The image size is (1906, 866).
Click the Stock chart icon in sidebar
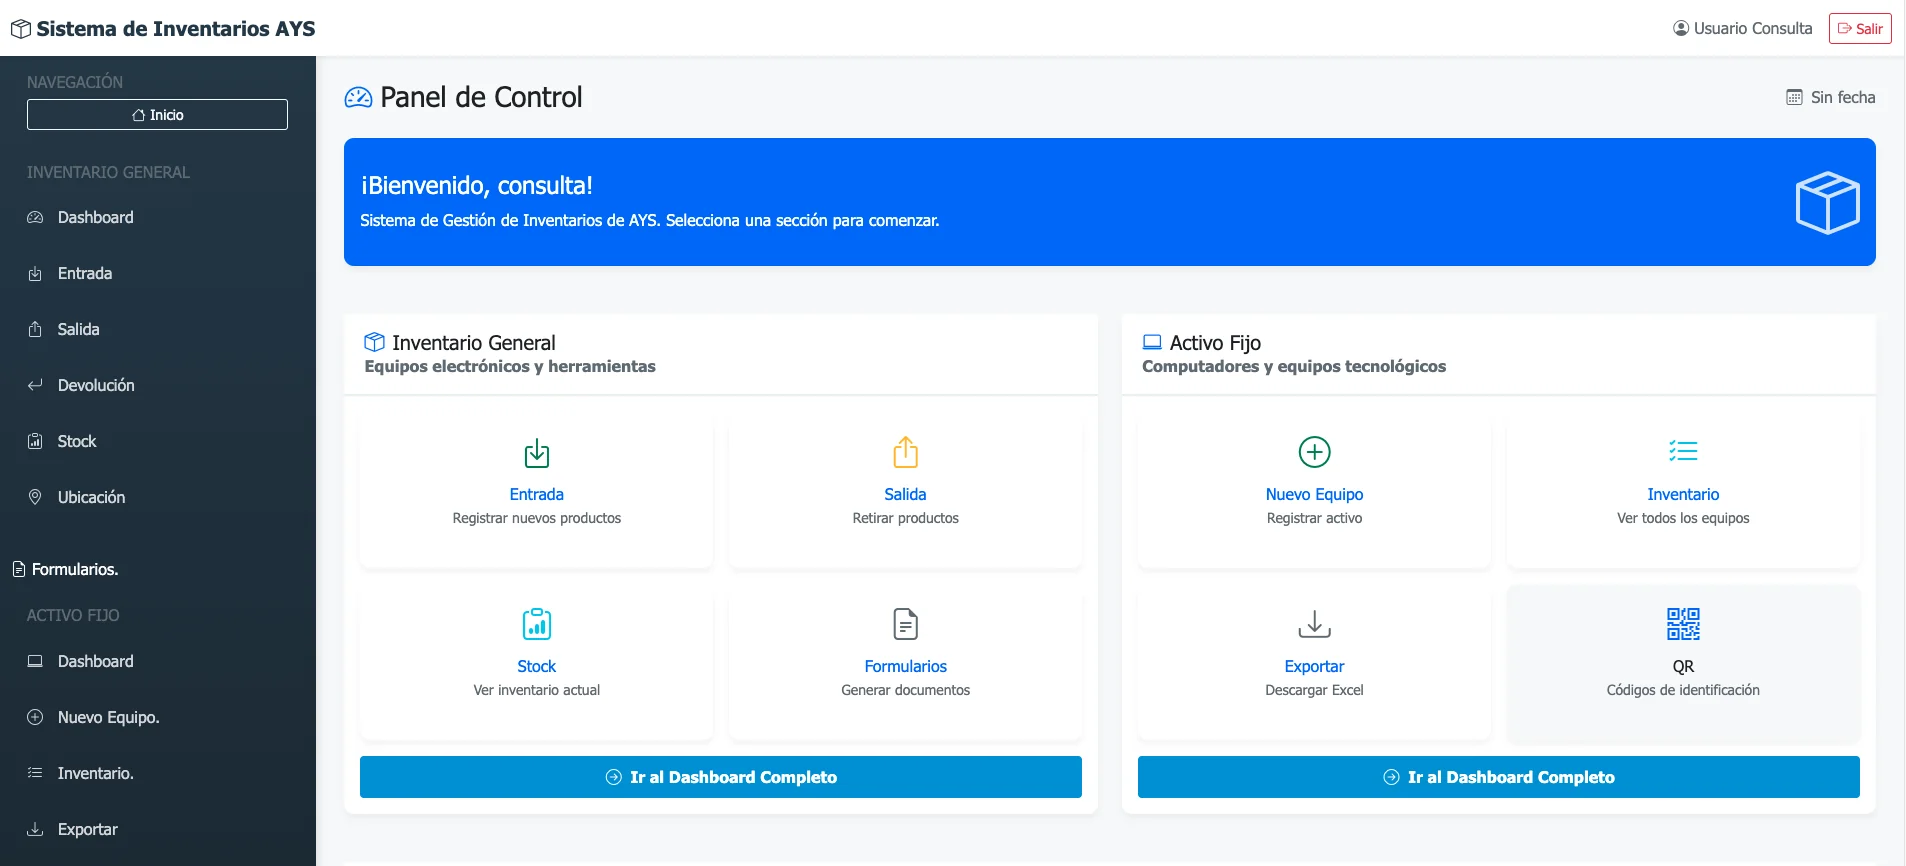coord(35,441)
